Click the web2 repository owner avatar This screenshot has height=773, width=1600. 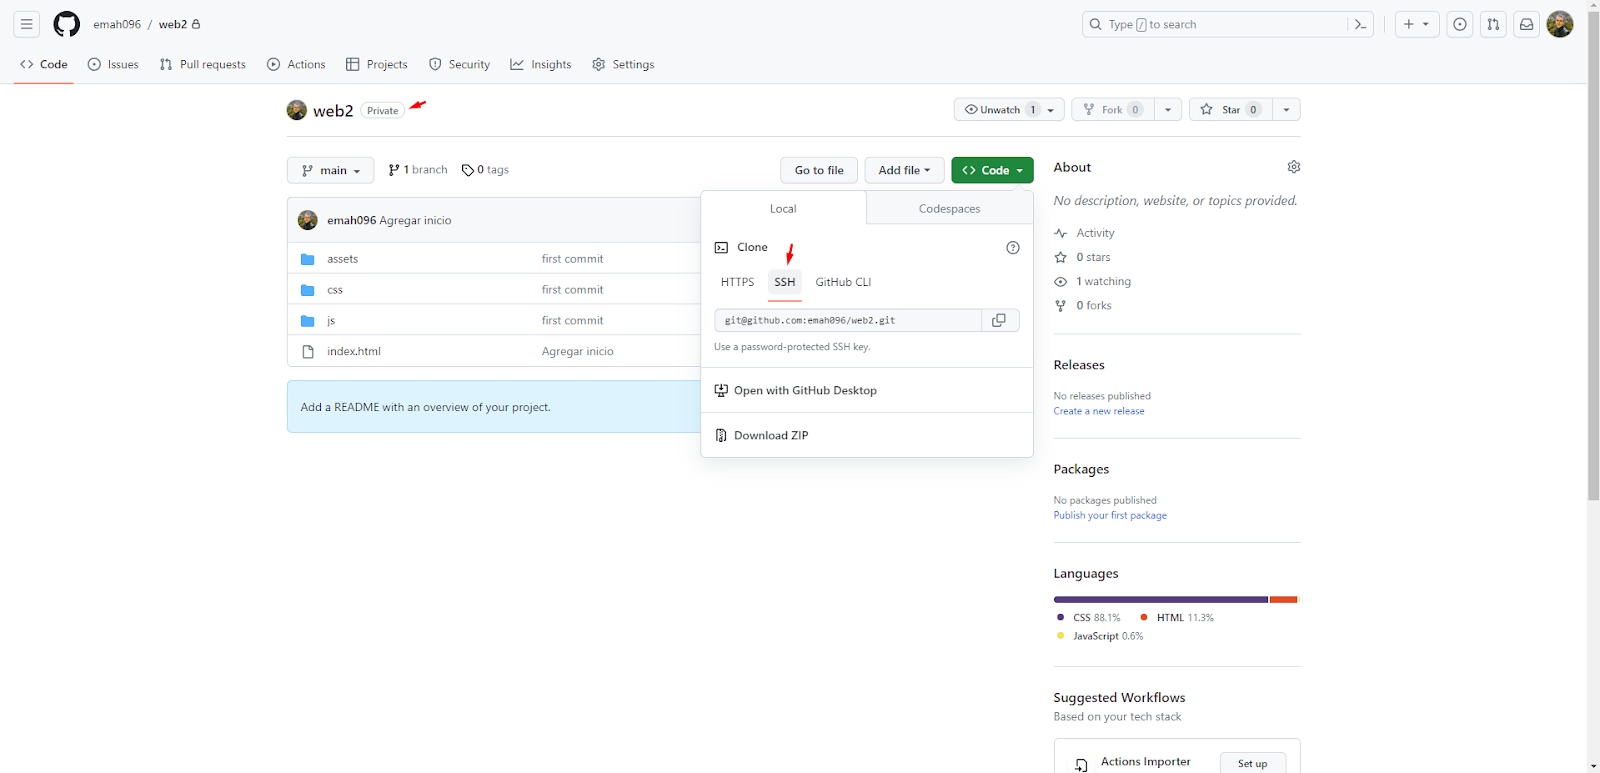[x=296, y=110]
